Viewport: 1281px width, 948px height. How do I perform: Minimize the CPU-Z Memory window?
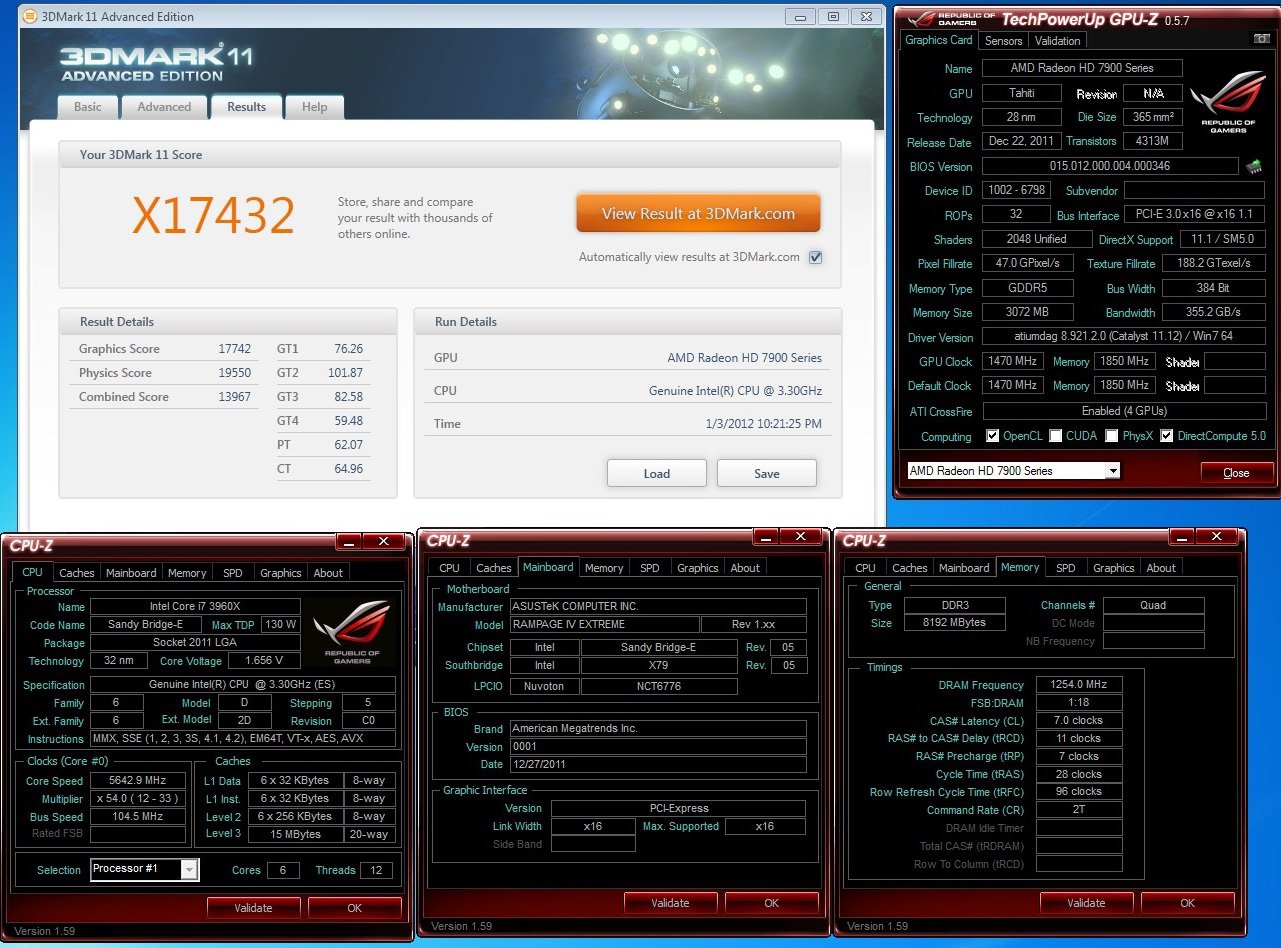(1183, 538)
